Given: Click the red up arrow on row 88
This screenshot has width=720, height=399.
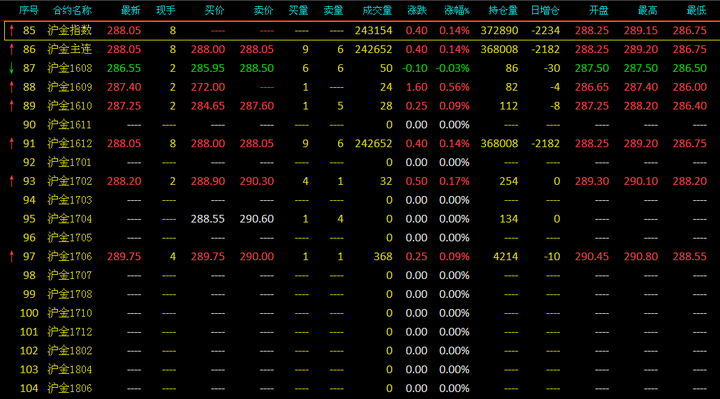Looking at the screenshot, I should 12,87.
